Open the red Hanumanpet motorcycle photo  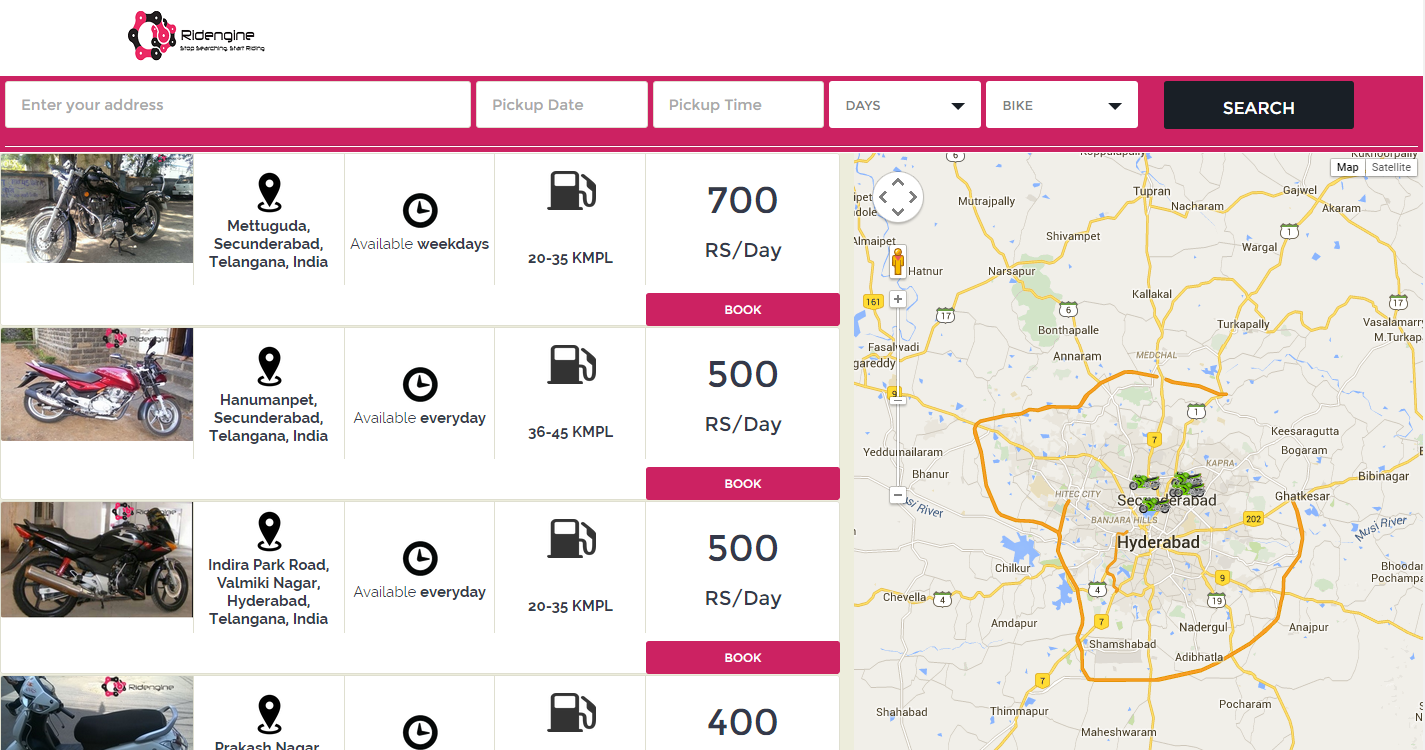point(97,385)
